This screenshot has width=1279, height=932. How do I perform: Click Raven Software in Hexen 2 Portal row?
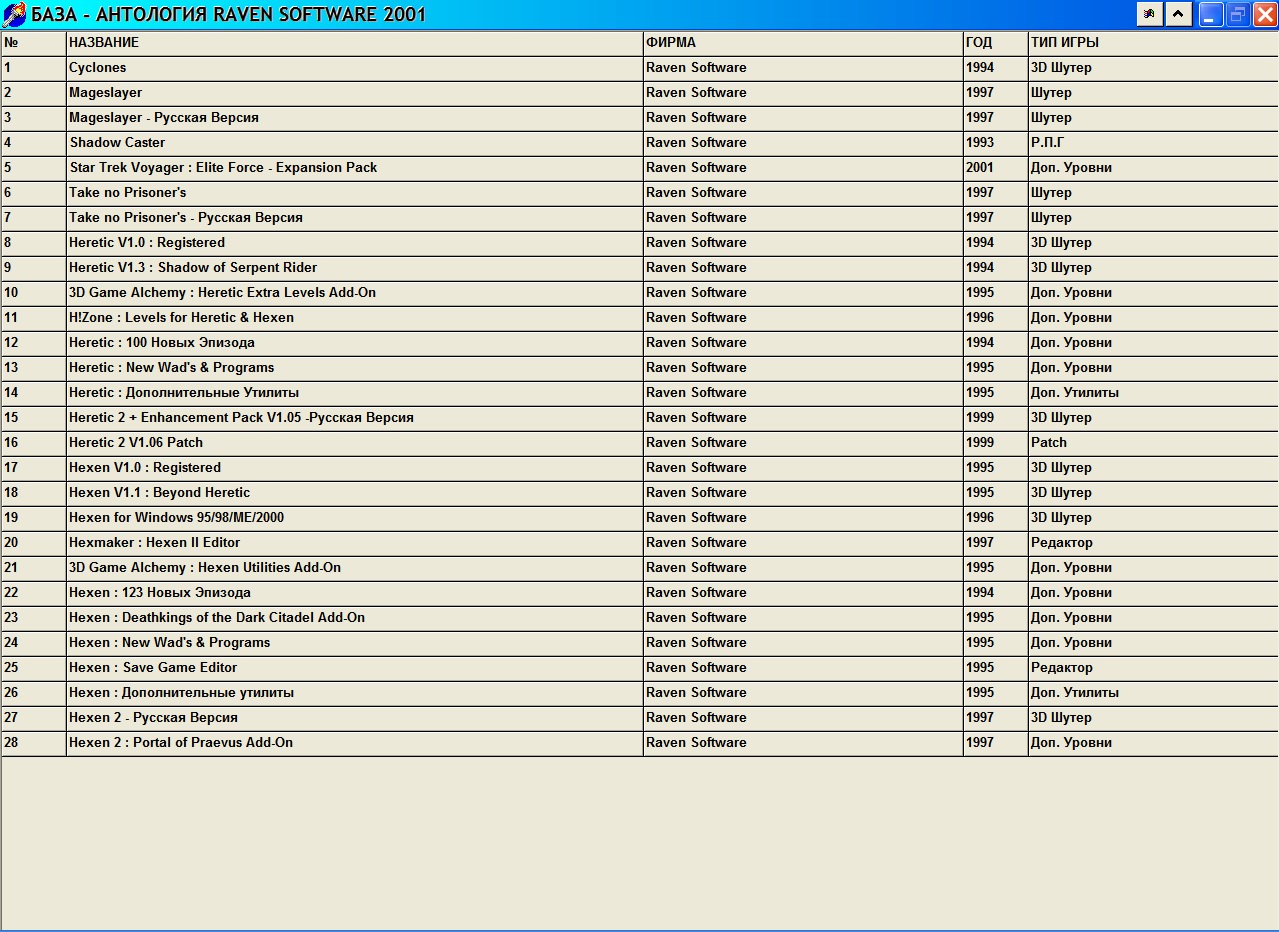[x=696, y=743]
